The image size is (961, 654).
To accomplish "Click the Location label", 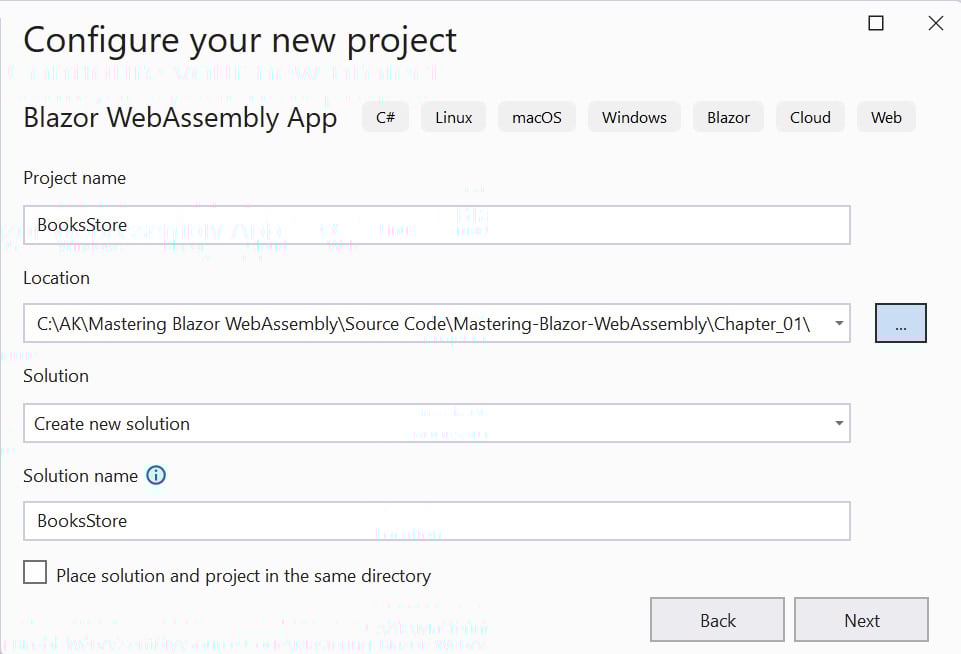I will click(x=56, y=278).
